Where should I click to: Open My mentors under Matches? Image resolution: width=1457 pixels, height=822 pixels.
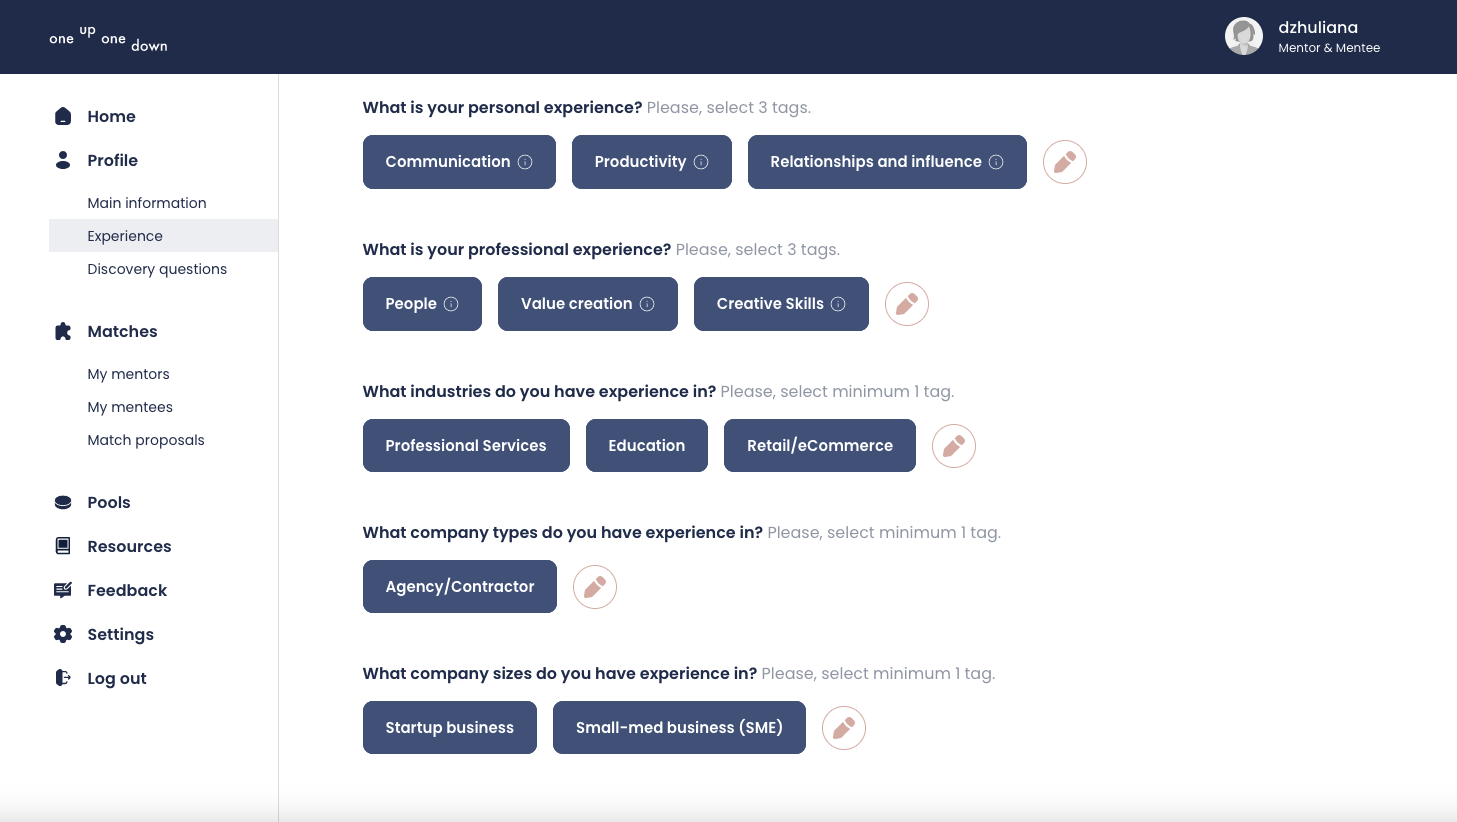tap(128, 374)
